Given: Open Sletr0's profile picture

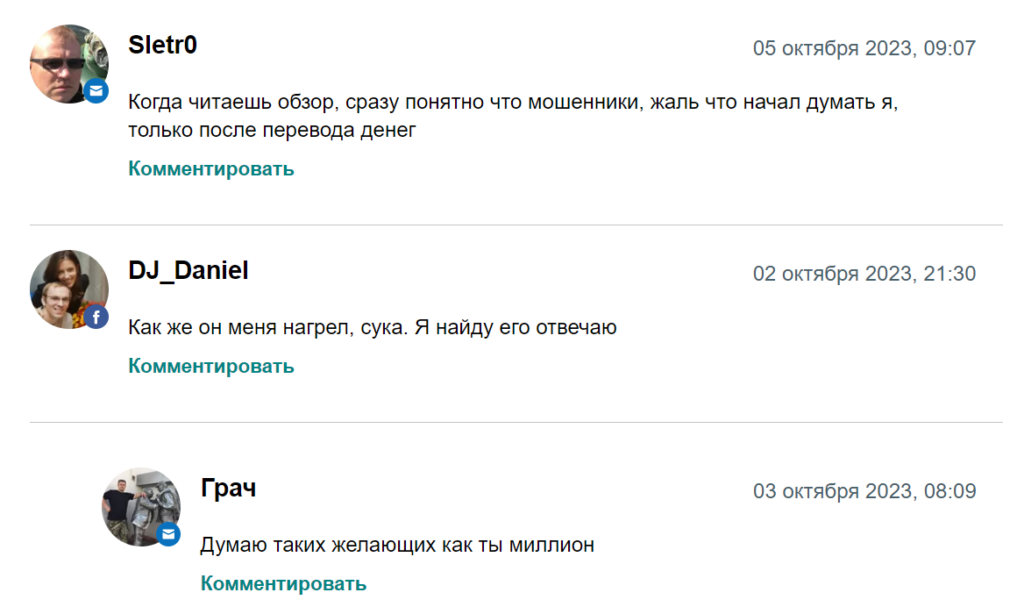Looking at the screenshot, I should point(69,64).
